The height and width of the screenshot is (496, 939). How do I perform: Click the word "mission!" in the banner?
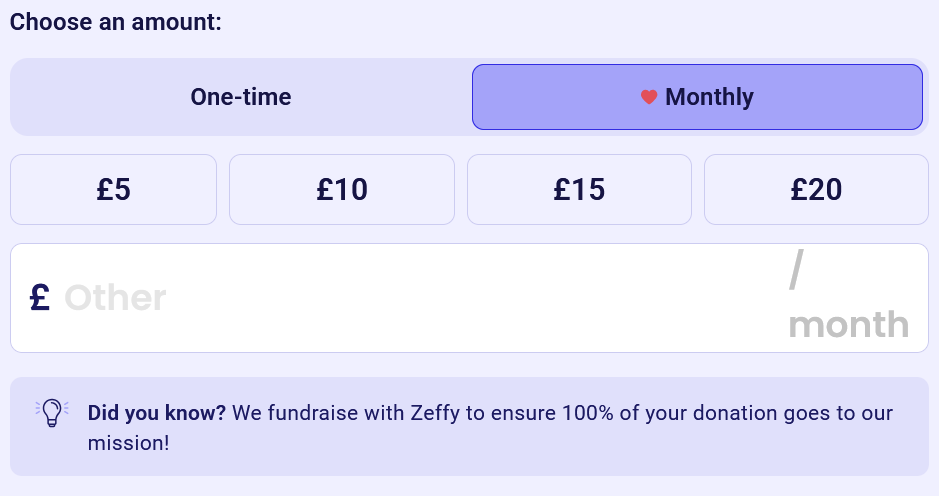(x=129, y=442)
